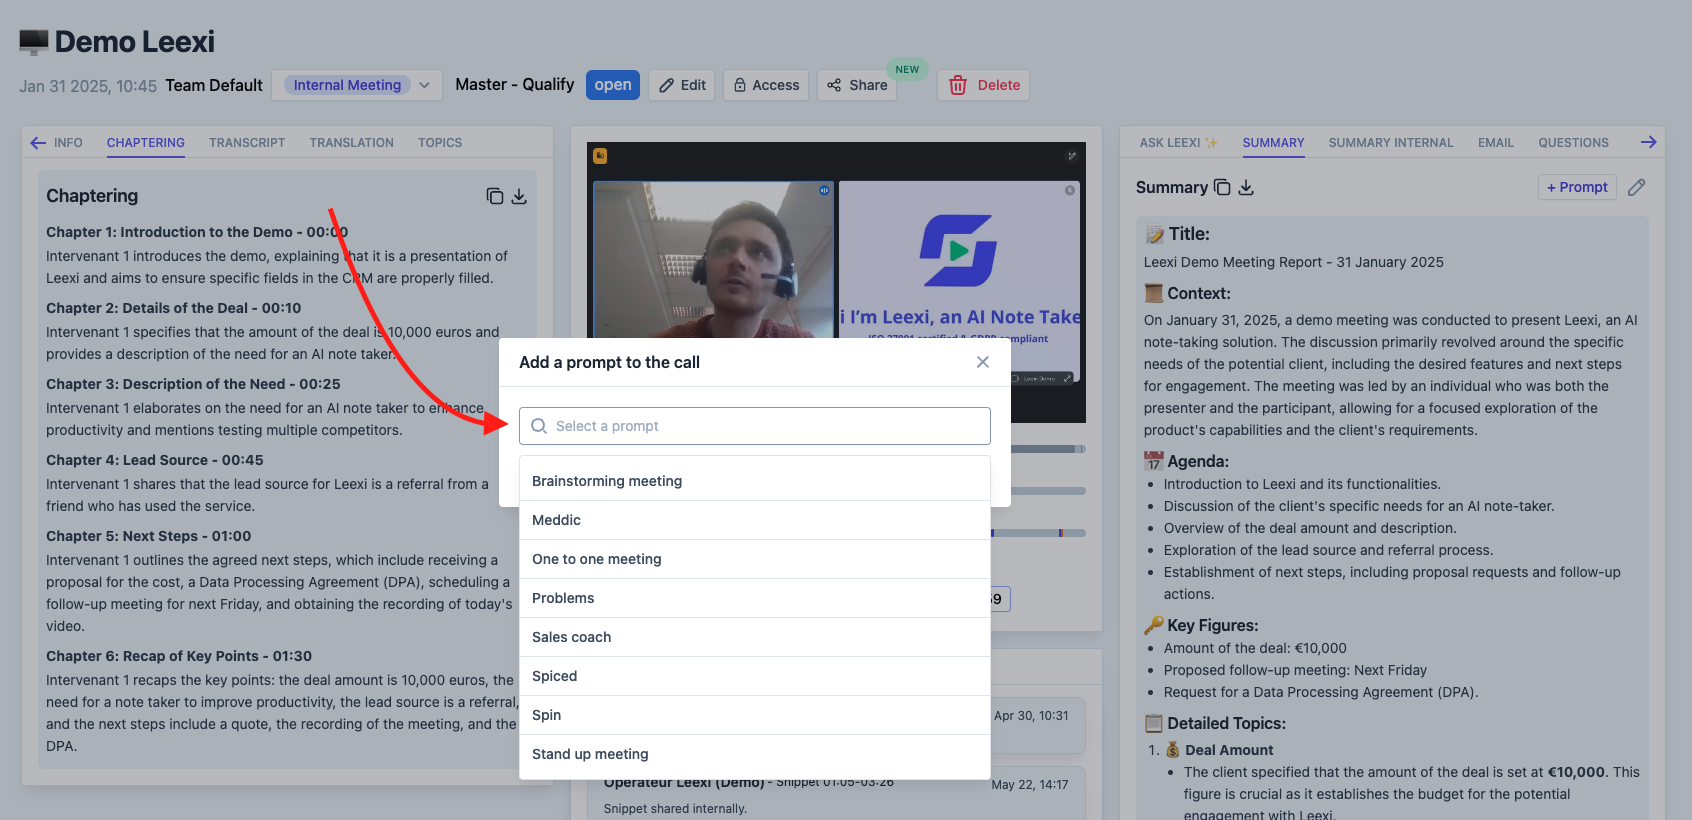Focus the Select a prompt search field
The image size is (1692, 820).
click(x=755, y=426)
